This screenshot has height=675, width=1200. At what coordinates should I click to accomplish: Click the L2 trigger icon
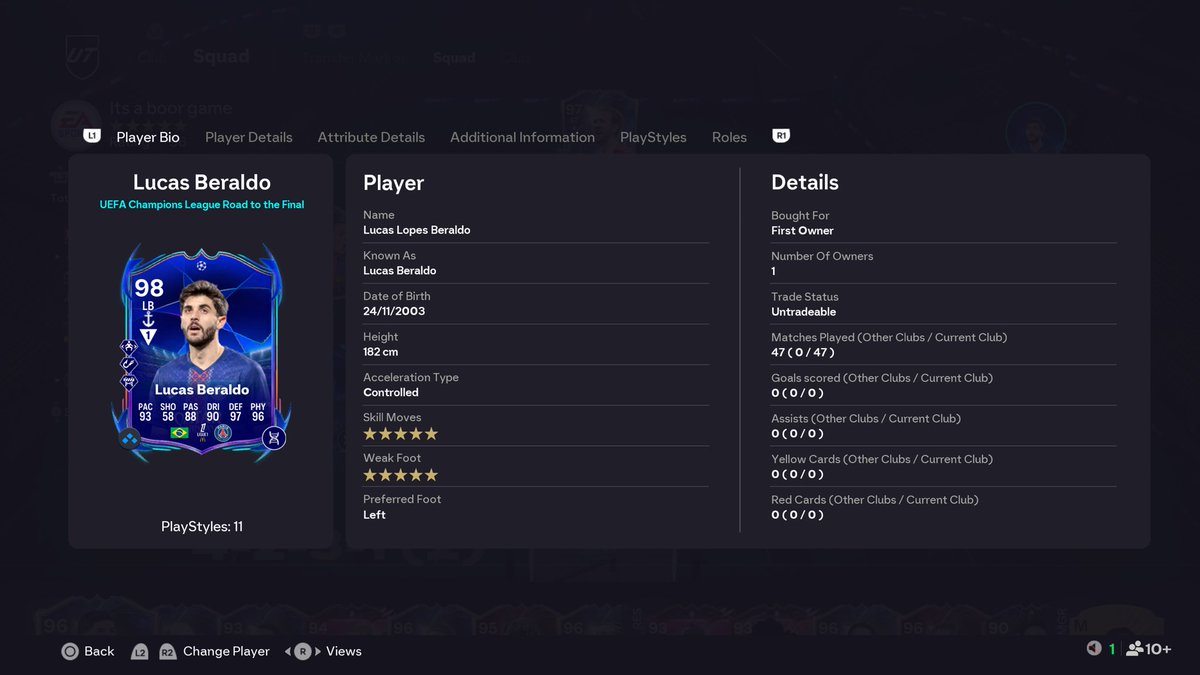[140, 651]
